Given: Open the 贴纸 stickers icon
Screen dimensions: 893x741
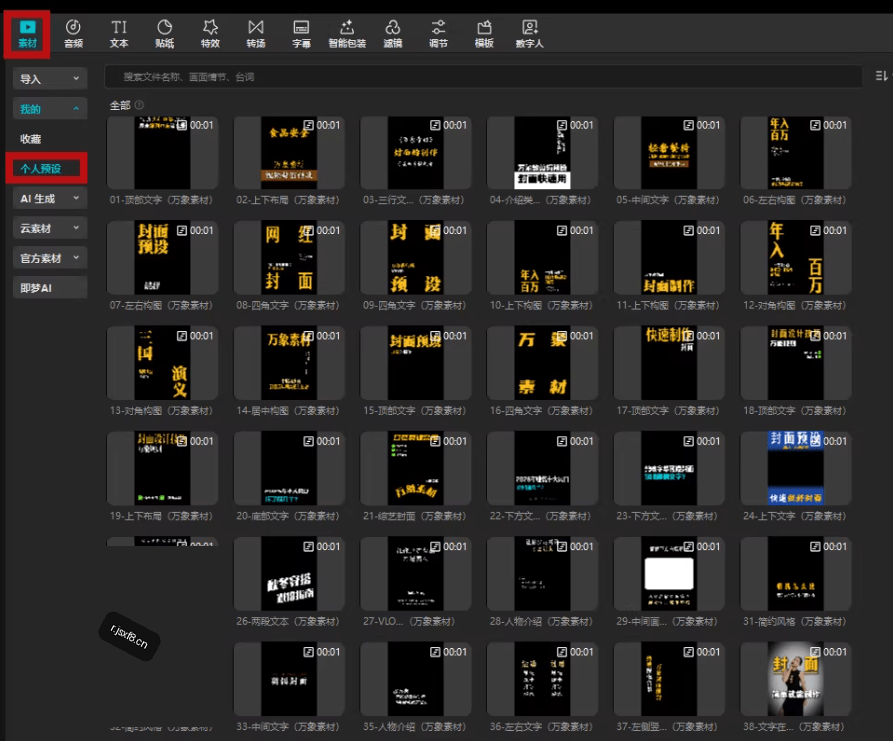Looking at the screenshot, I should 165,34.
